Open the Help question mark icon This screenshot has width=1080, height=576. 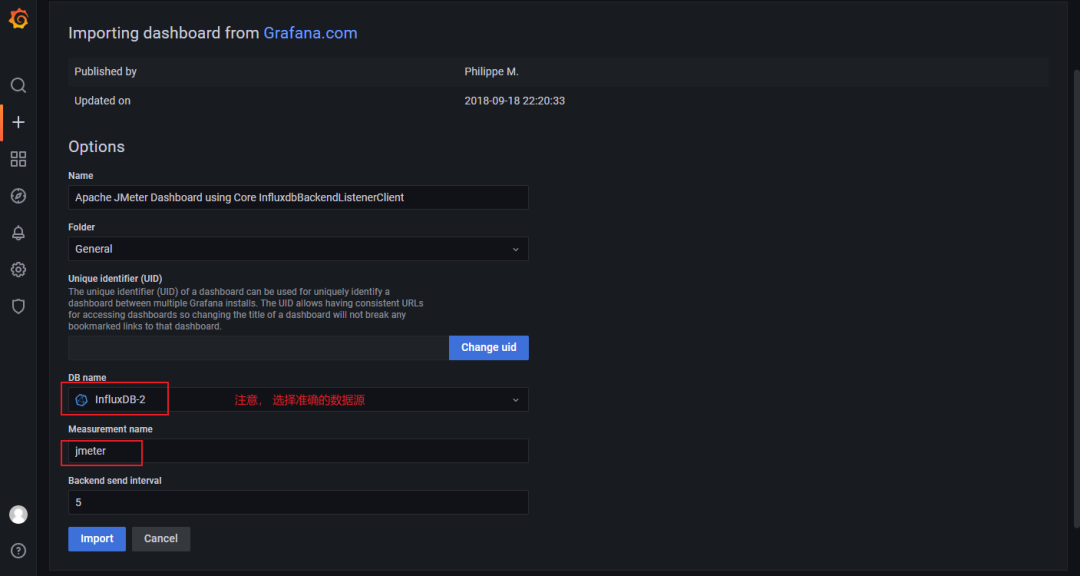pos(18,550)
